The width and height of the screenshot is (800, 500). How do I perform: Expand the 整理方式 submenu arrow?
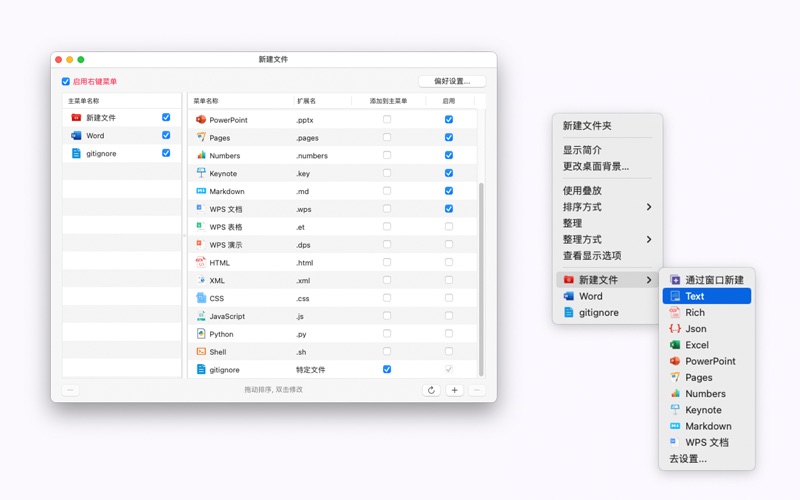pyautogui.click(x=649, y=240)
